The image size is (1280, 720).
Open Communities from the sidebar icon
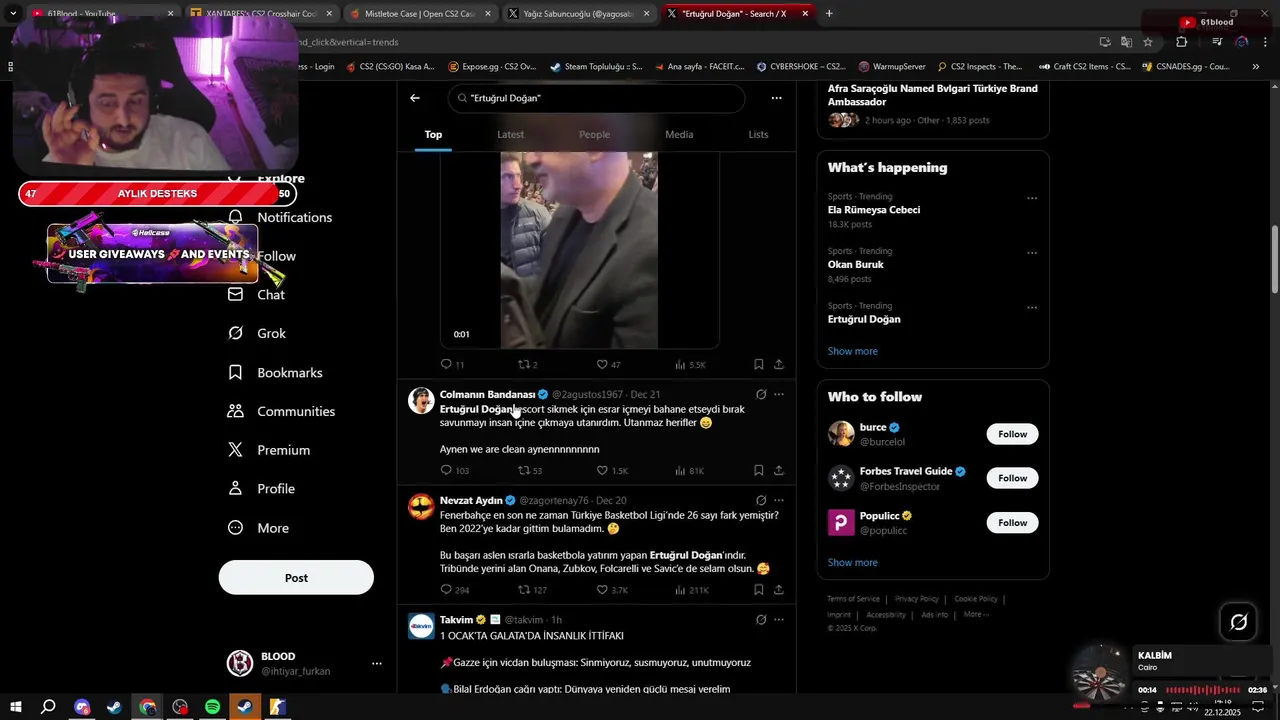coord(236,411)
